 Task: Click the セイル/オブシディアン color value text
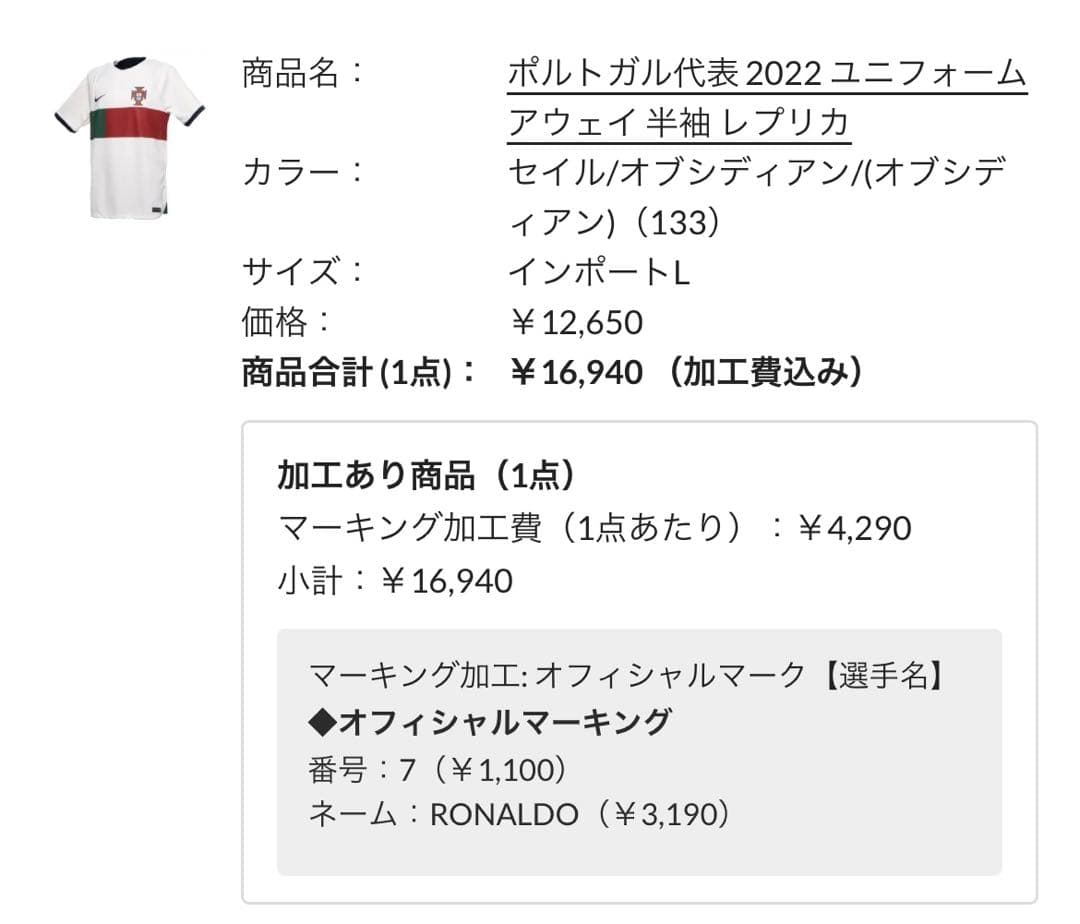(756, 172)
